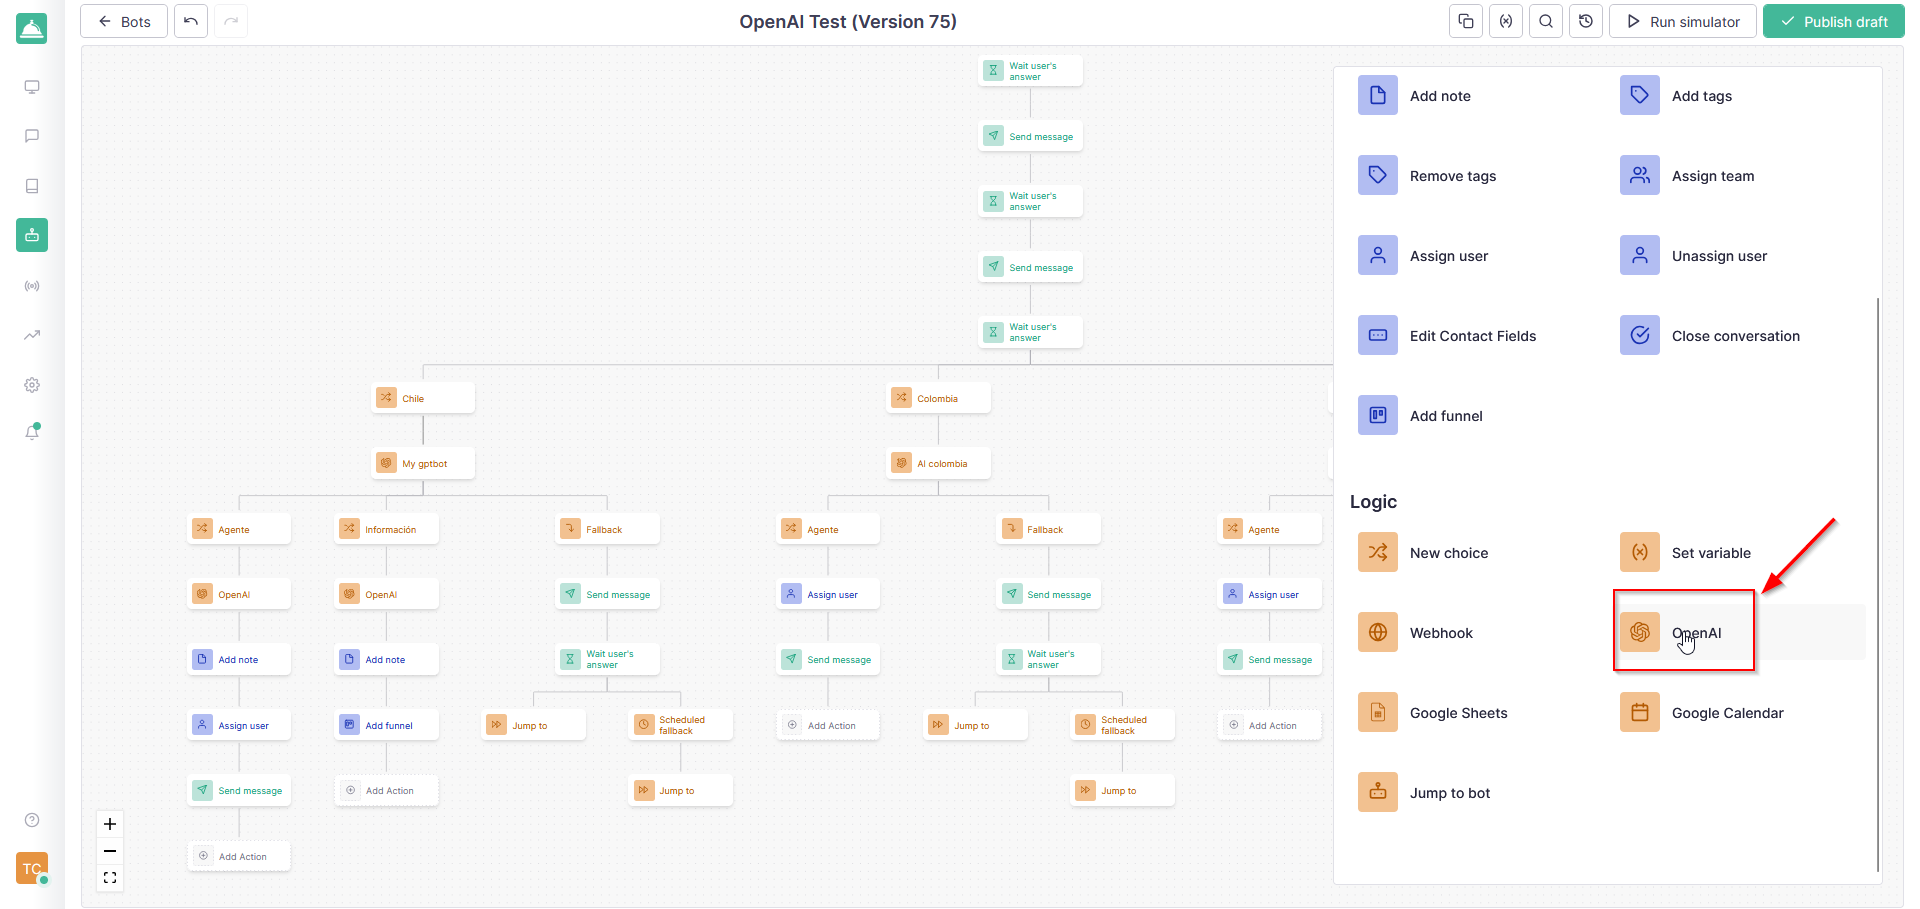The height and width of the screenshot is (909, 1920).
Task: Select the Chile choice node on canvas
Action: pos(423,398)
